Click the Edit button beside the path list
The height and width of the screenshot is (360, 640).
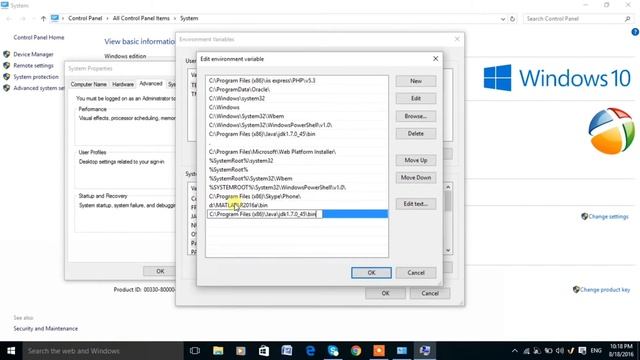click(416, 98)
